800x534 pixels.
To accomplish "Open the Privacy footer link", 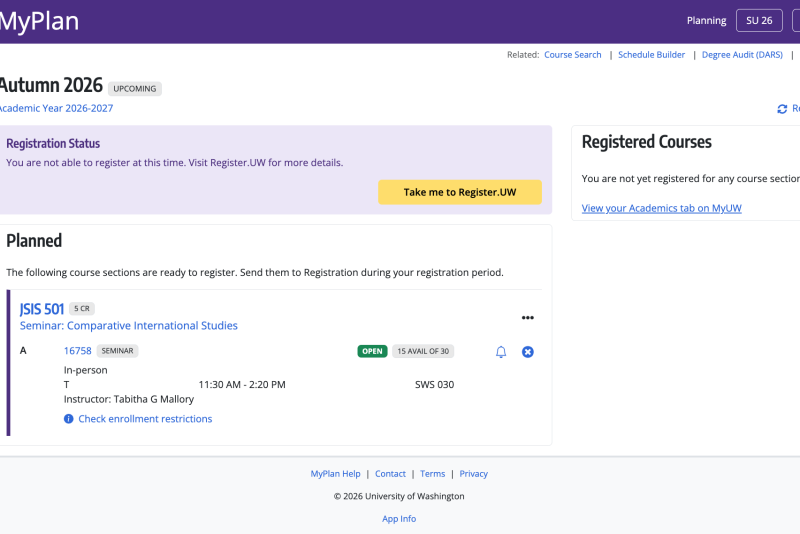I will click(x=473, y=474).
